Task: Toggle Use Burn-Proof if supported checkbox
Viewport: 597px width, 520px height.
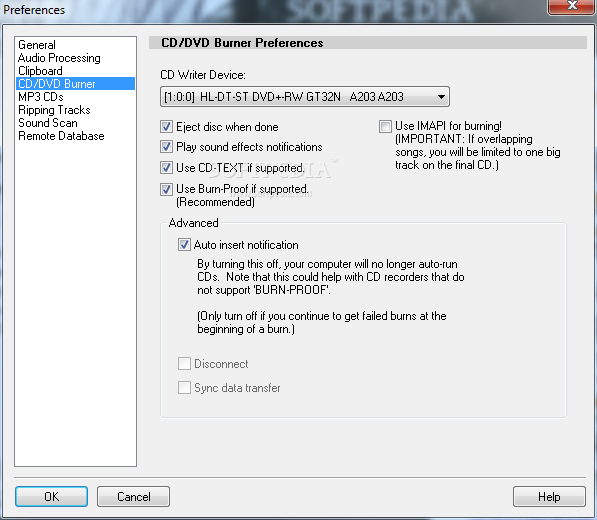Action: tap(166, 189)
